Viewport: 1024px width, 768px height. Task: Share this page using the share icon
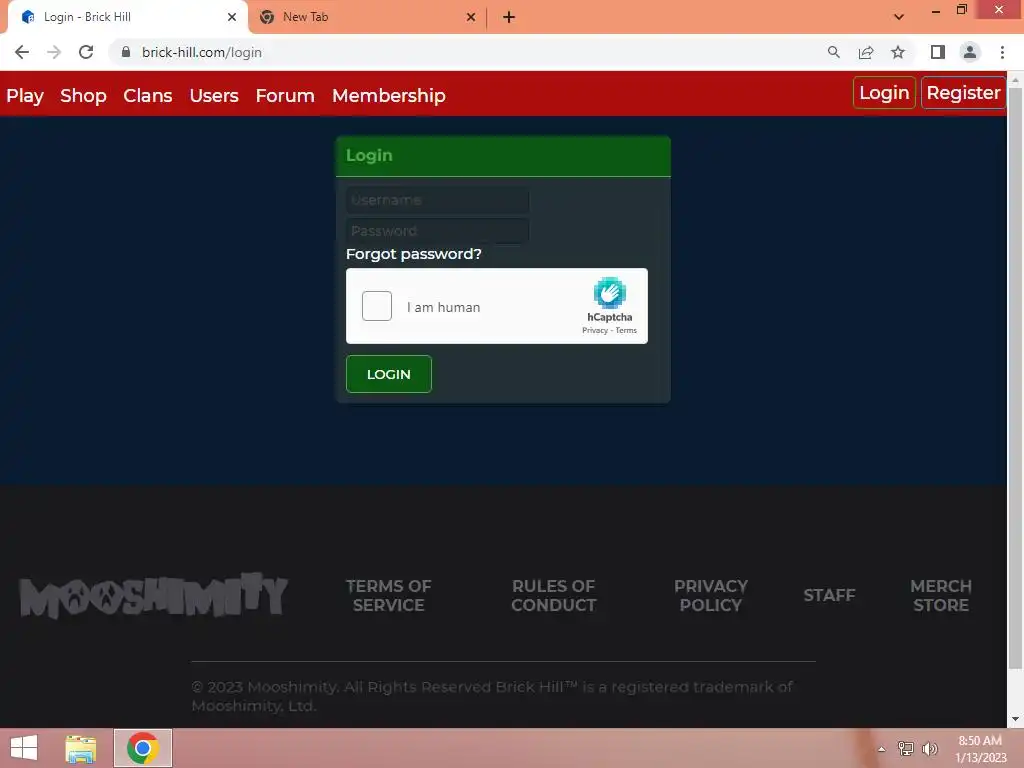(x=866, y=52)
